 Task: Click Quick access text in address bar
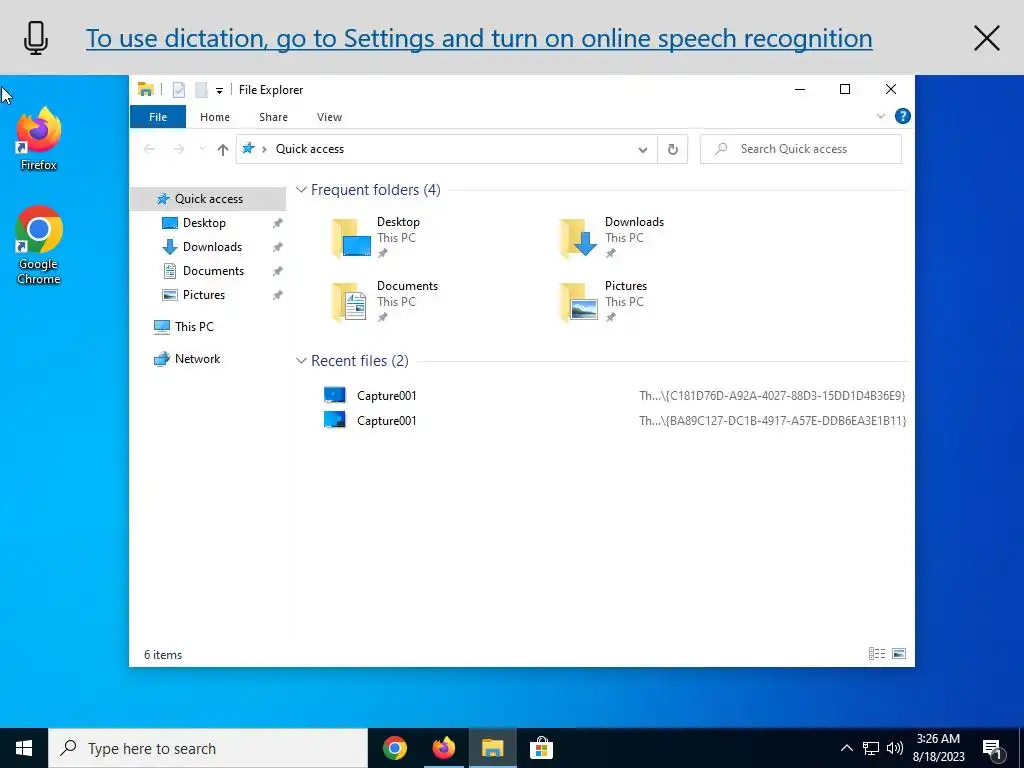coord(310,149)
